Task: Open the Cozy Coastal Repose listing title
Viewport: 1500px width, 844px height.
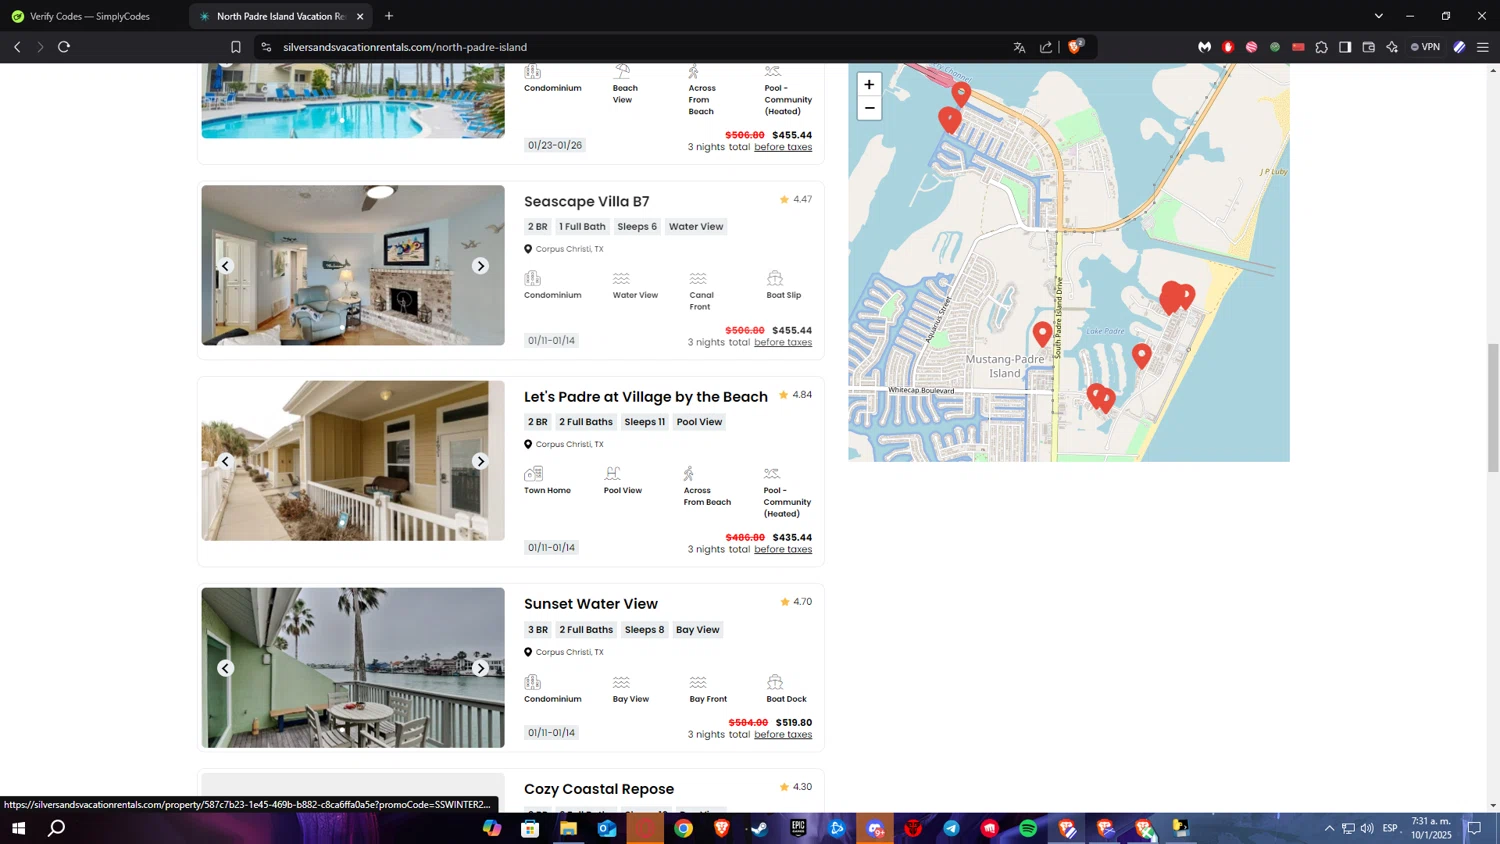Action: click(x=599, y=789)
